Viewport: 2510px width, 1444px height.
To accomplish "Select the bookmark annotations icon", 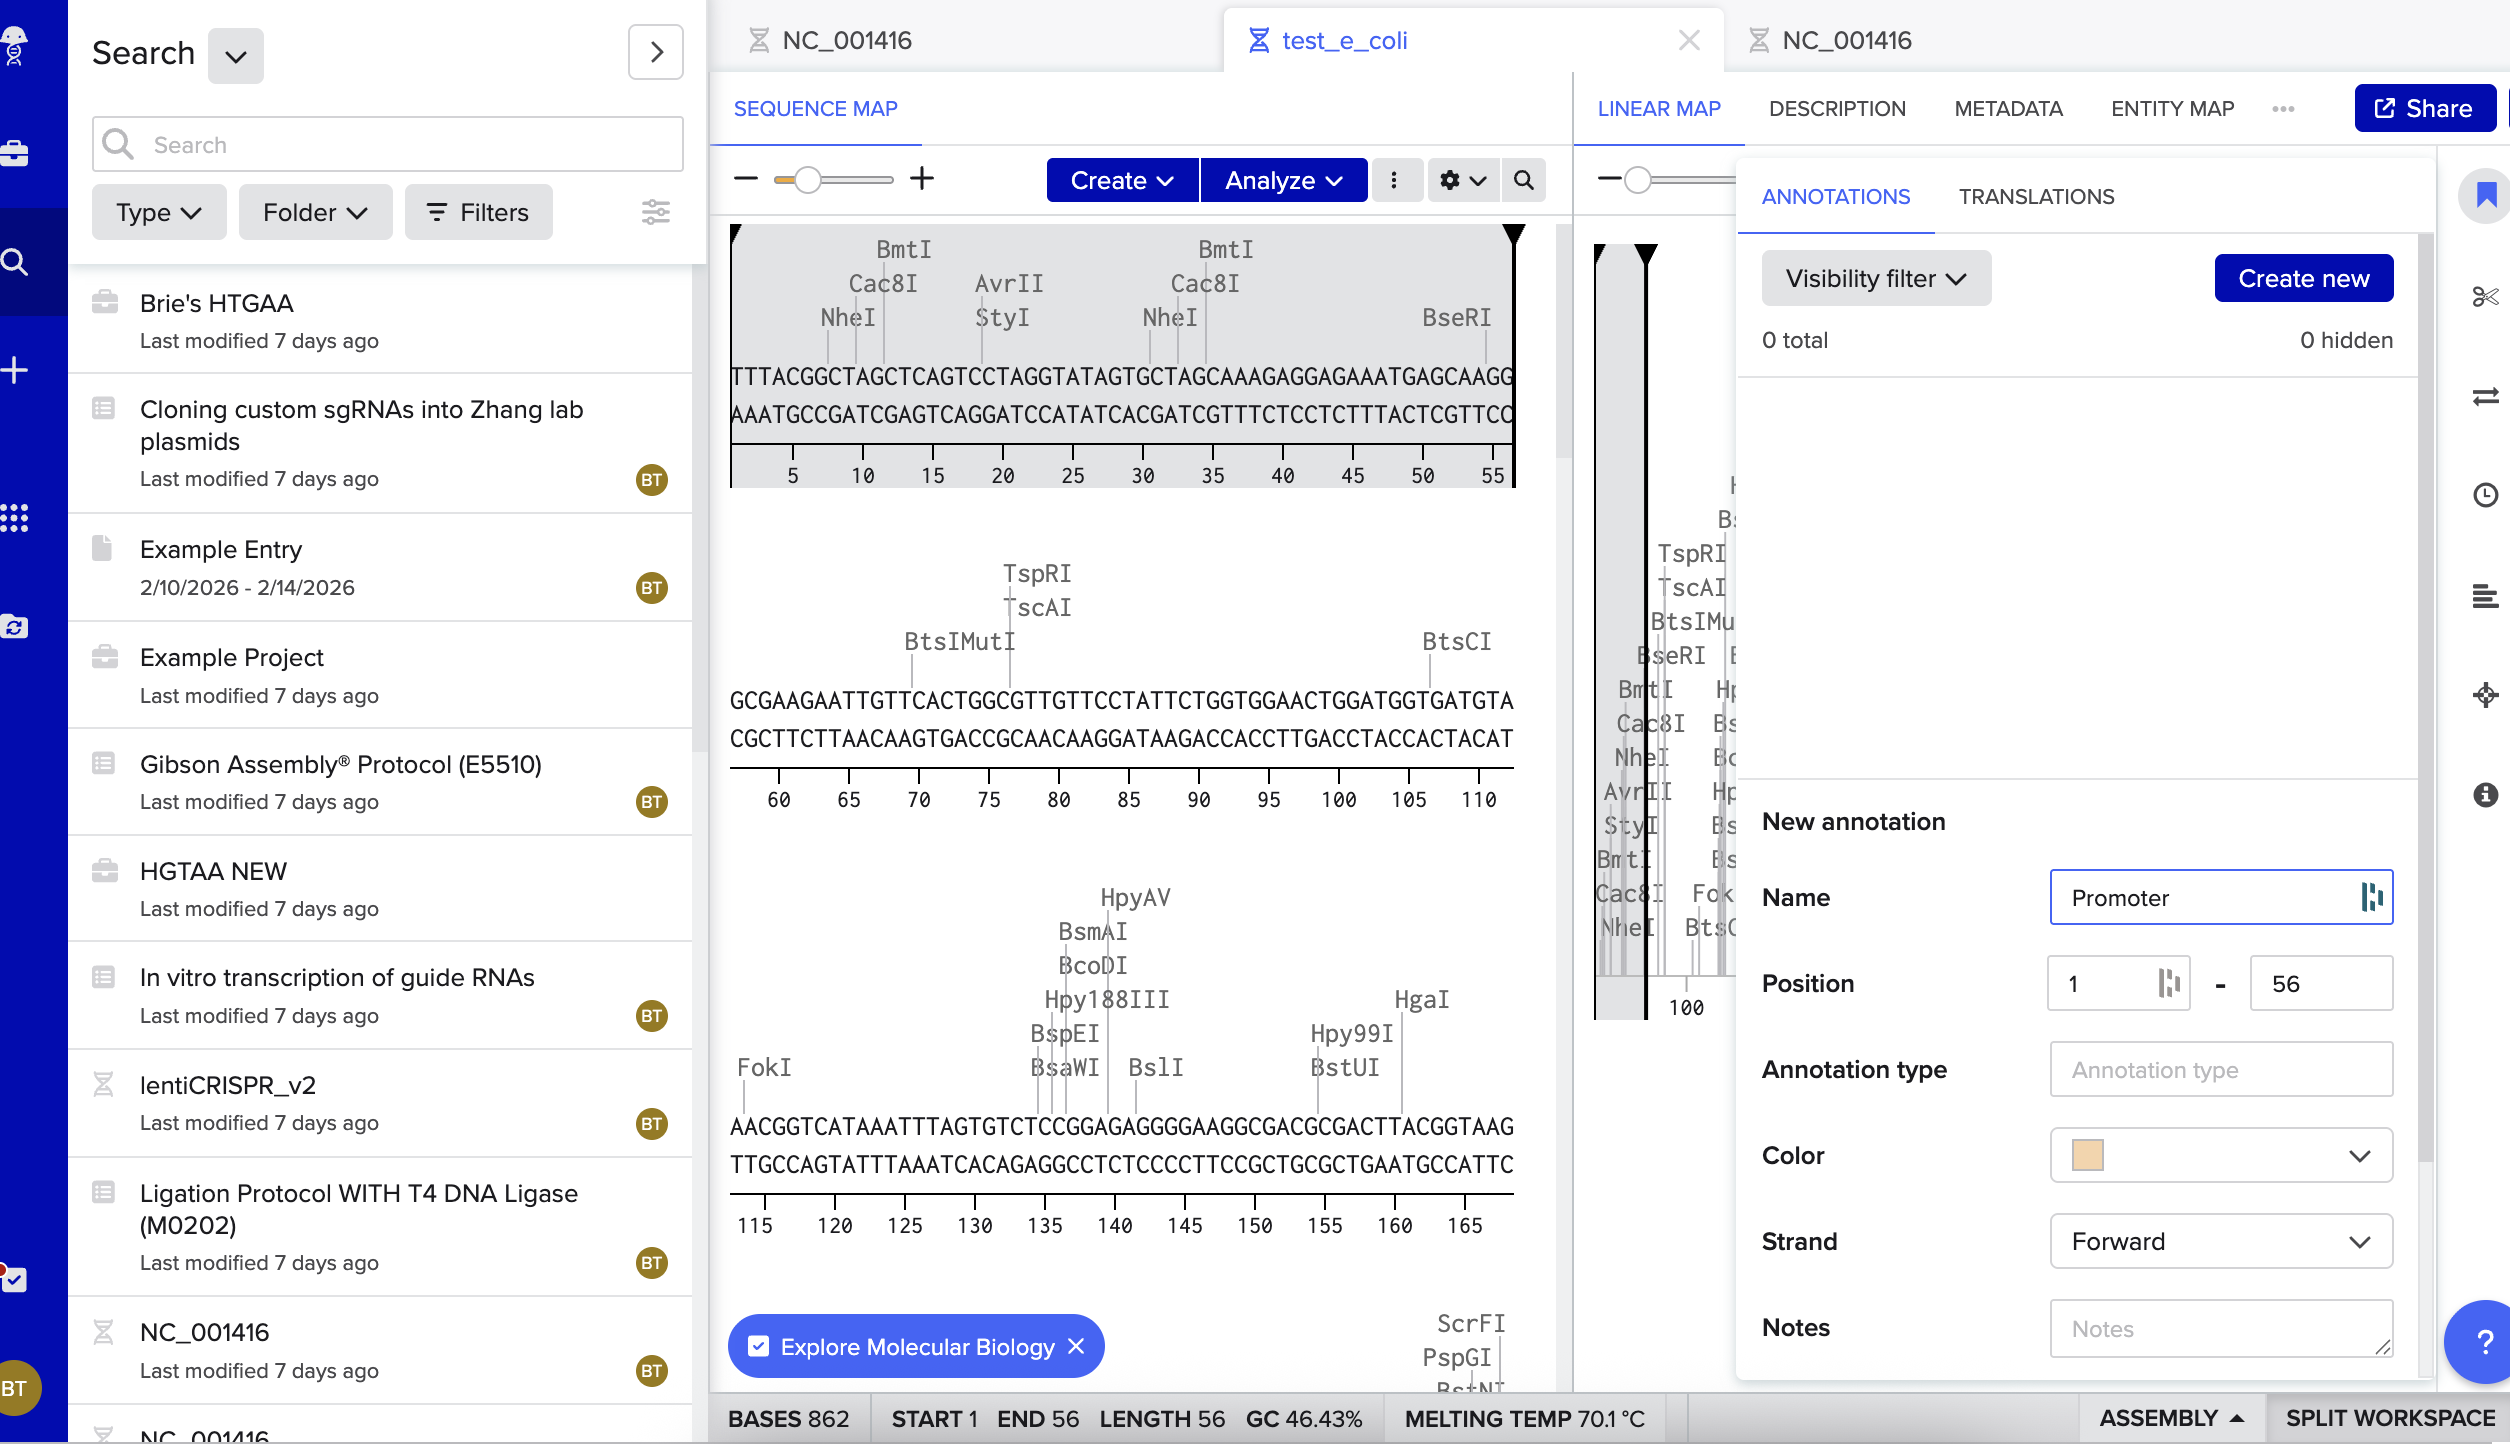I will coord(2487,196).
